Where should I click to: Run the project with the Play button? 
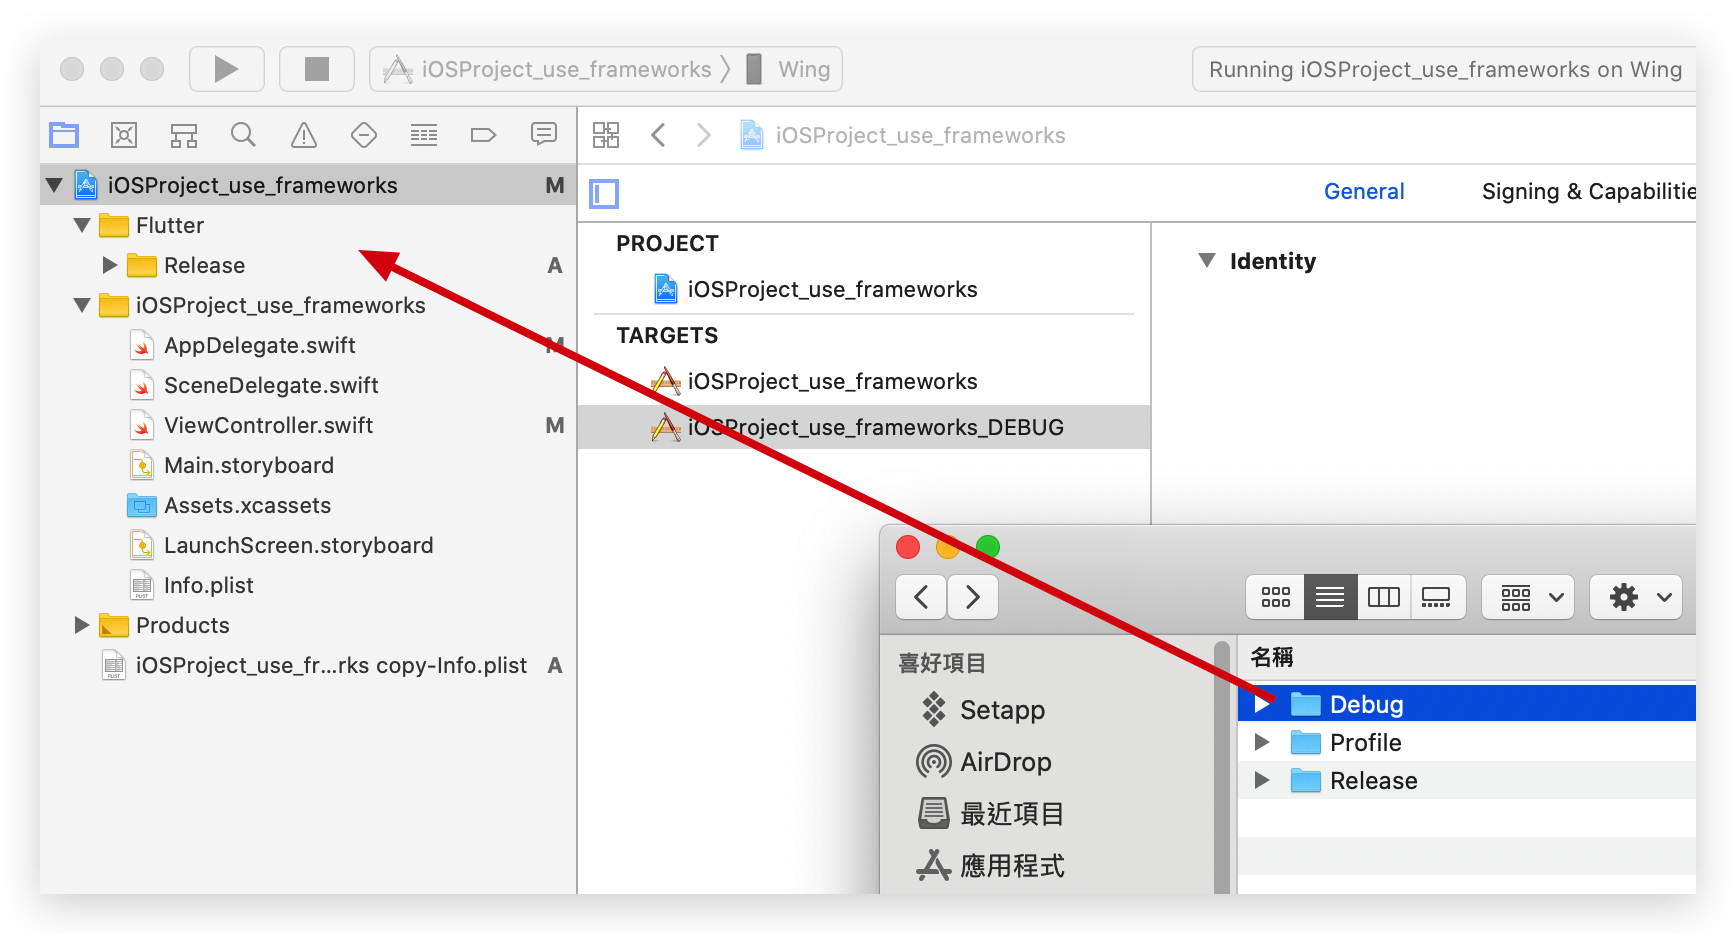[227, 69]
